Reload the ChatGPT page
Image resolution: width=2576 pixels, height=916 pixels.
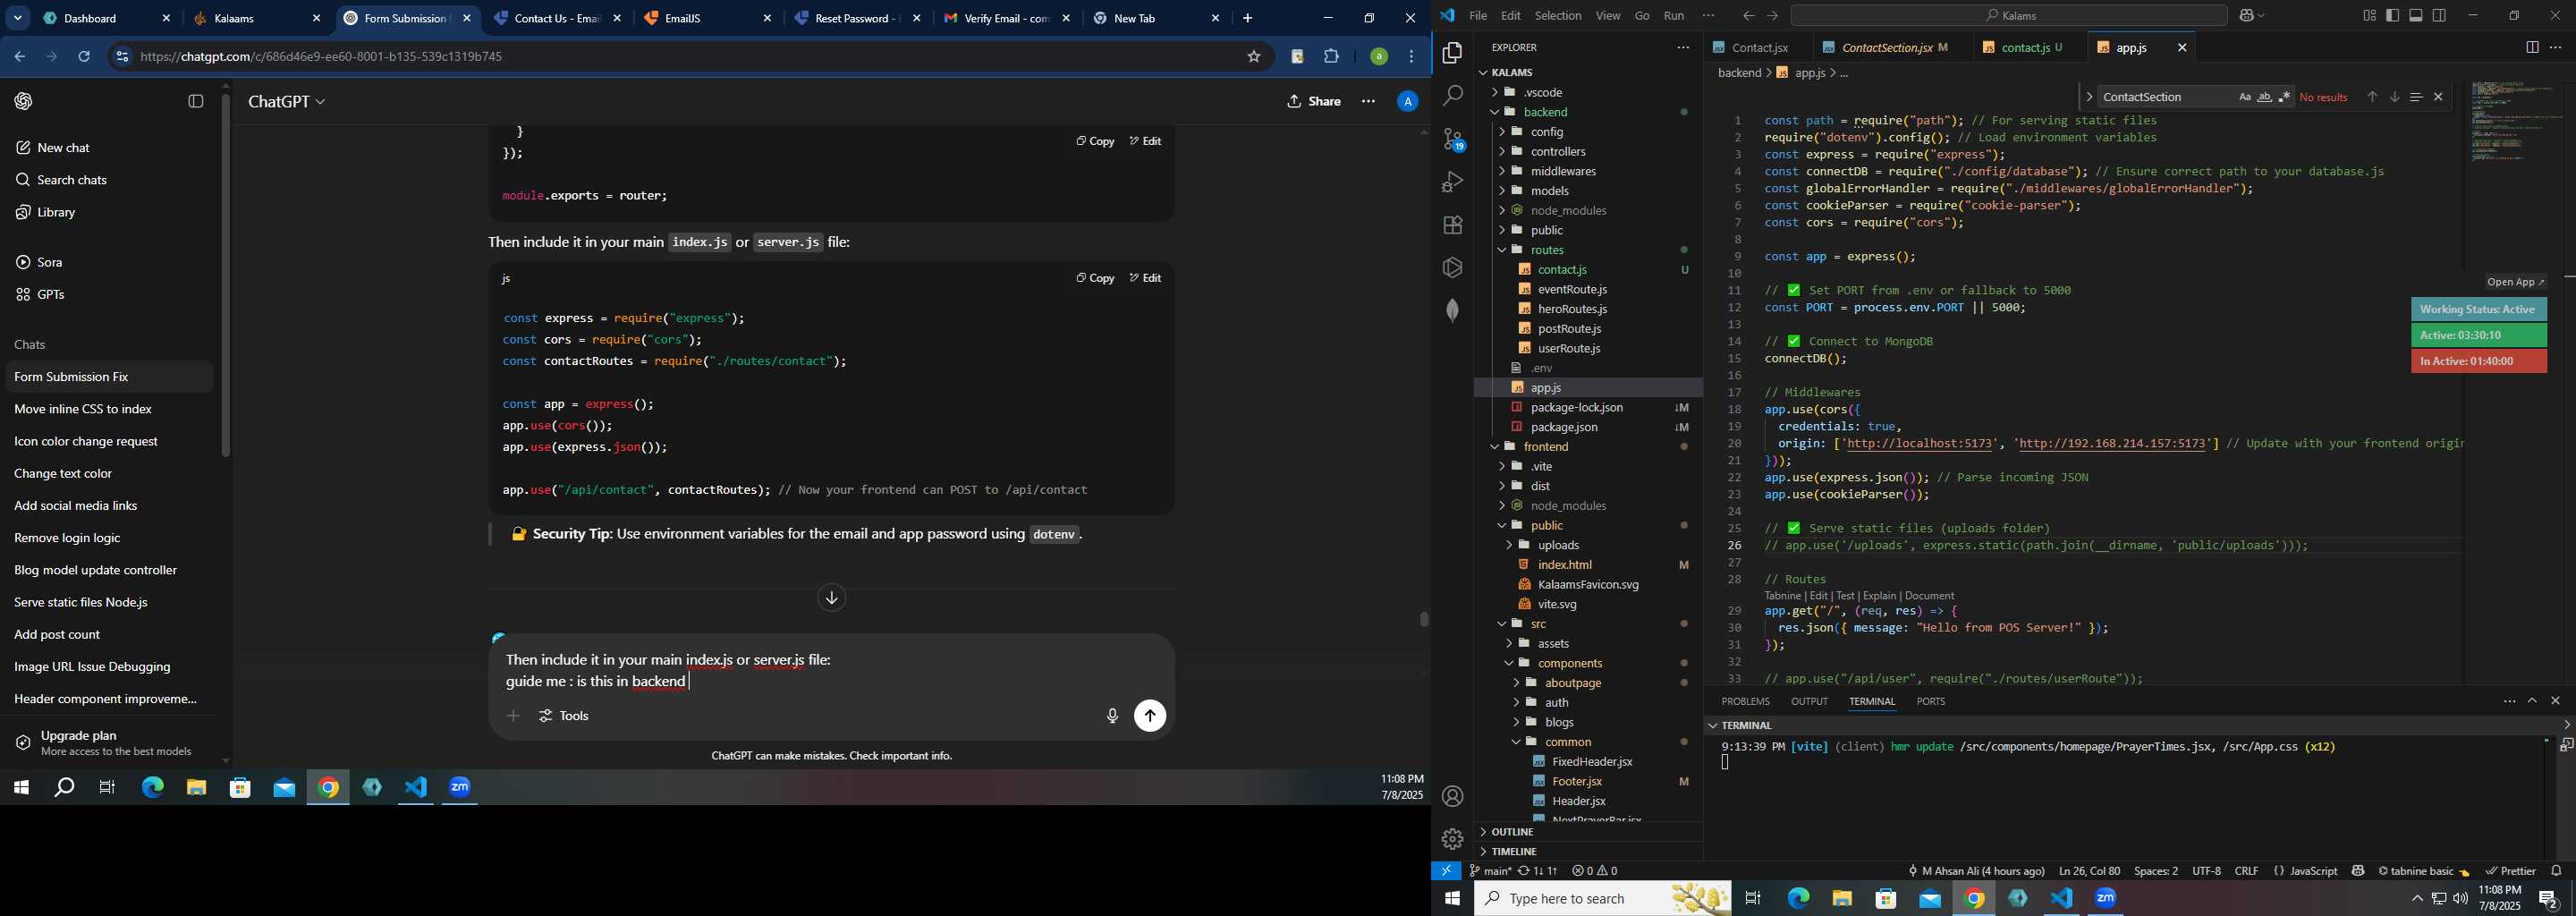click(x=85, y=57)
